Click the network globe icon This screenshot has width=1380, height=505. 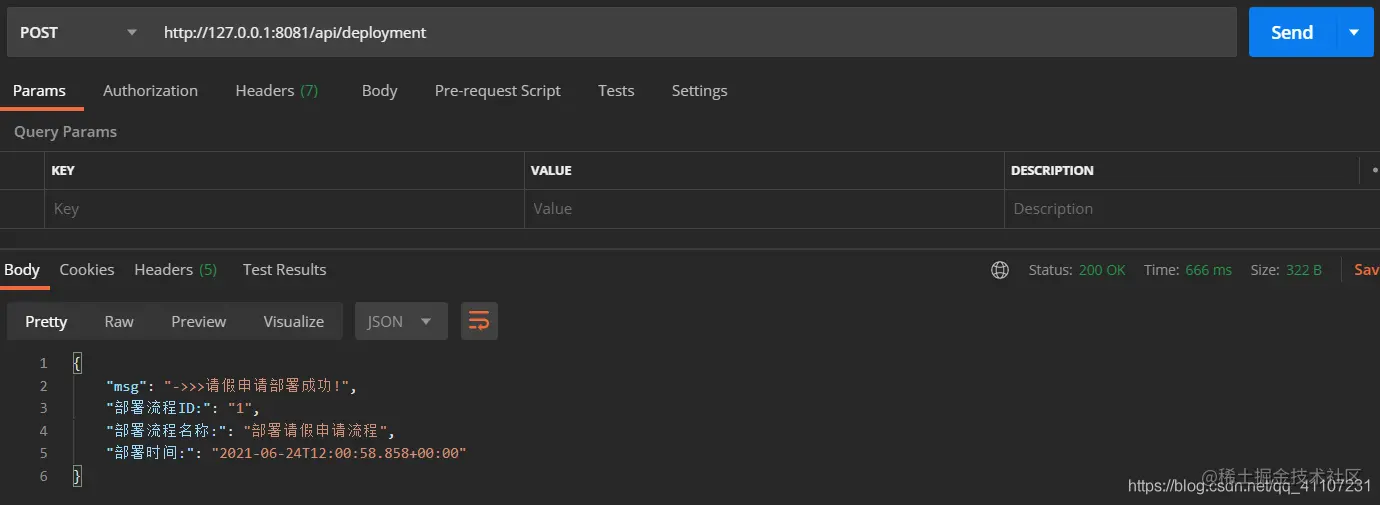pos(1000,270)
